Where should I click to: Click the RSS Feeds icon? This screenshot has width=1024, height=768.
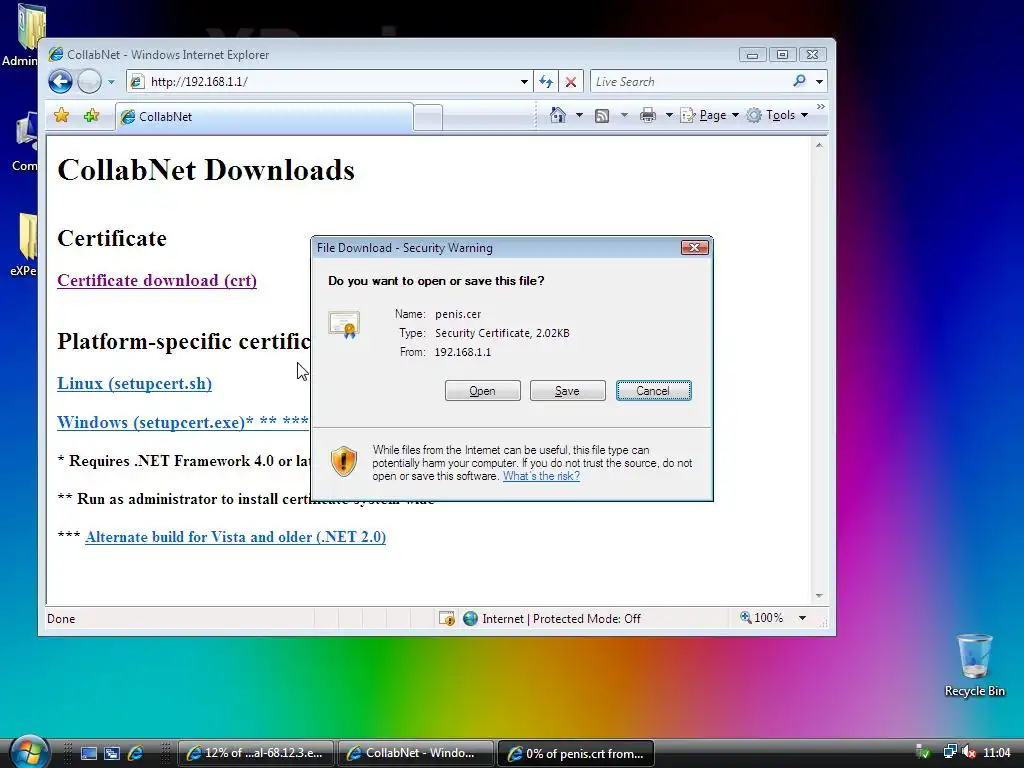[x=602, y=116]
